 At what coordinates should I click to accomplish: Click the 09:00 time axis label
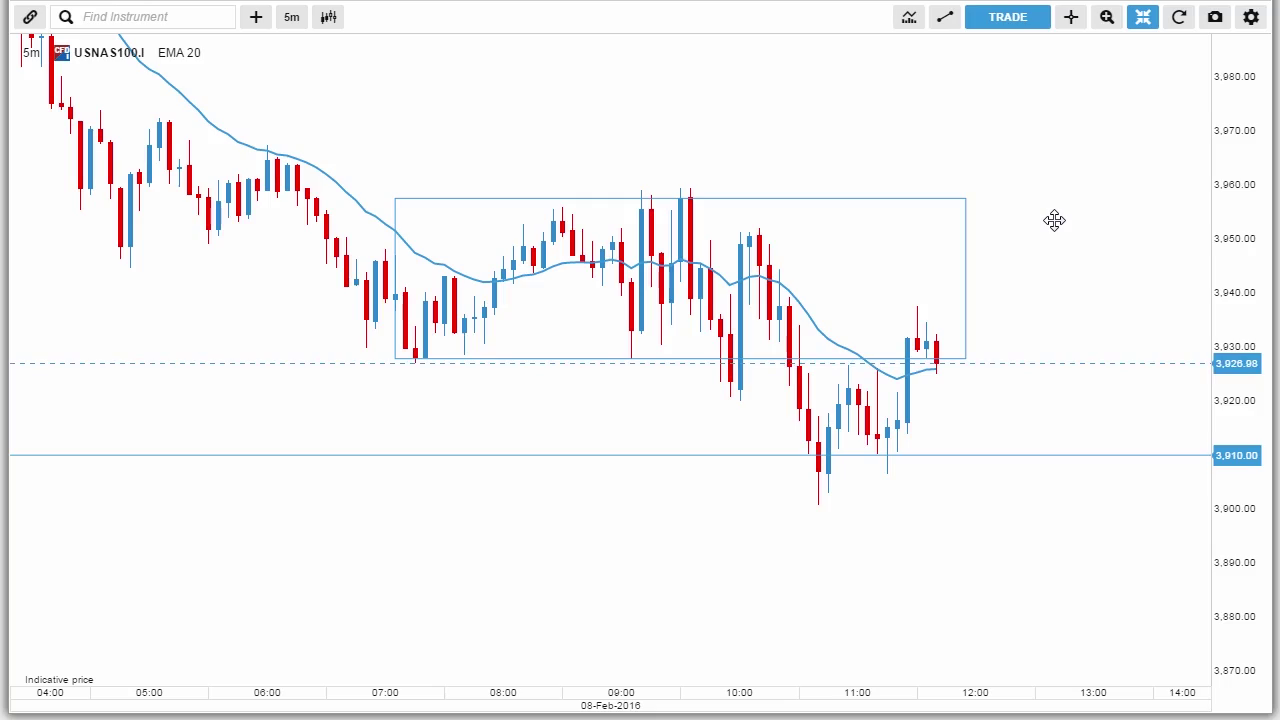coord(621,692)
